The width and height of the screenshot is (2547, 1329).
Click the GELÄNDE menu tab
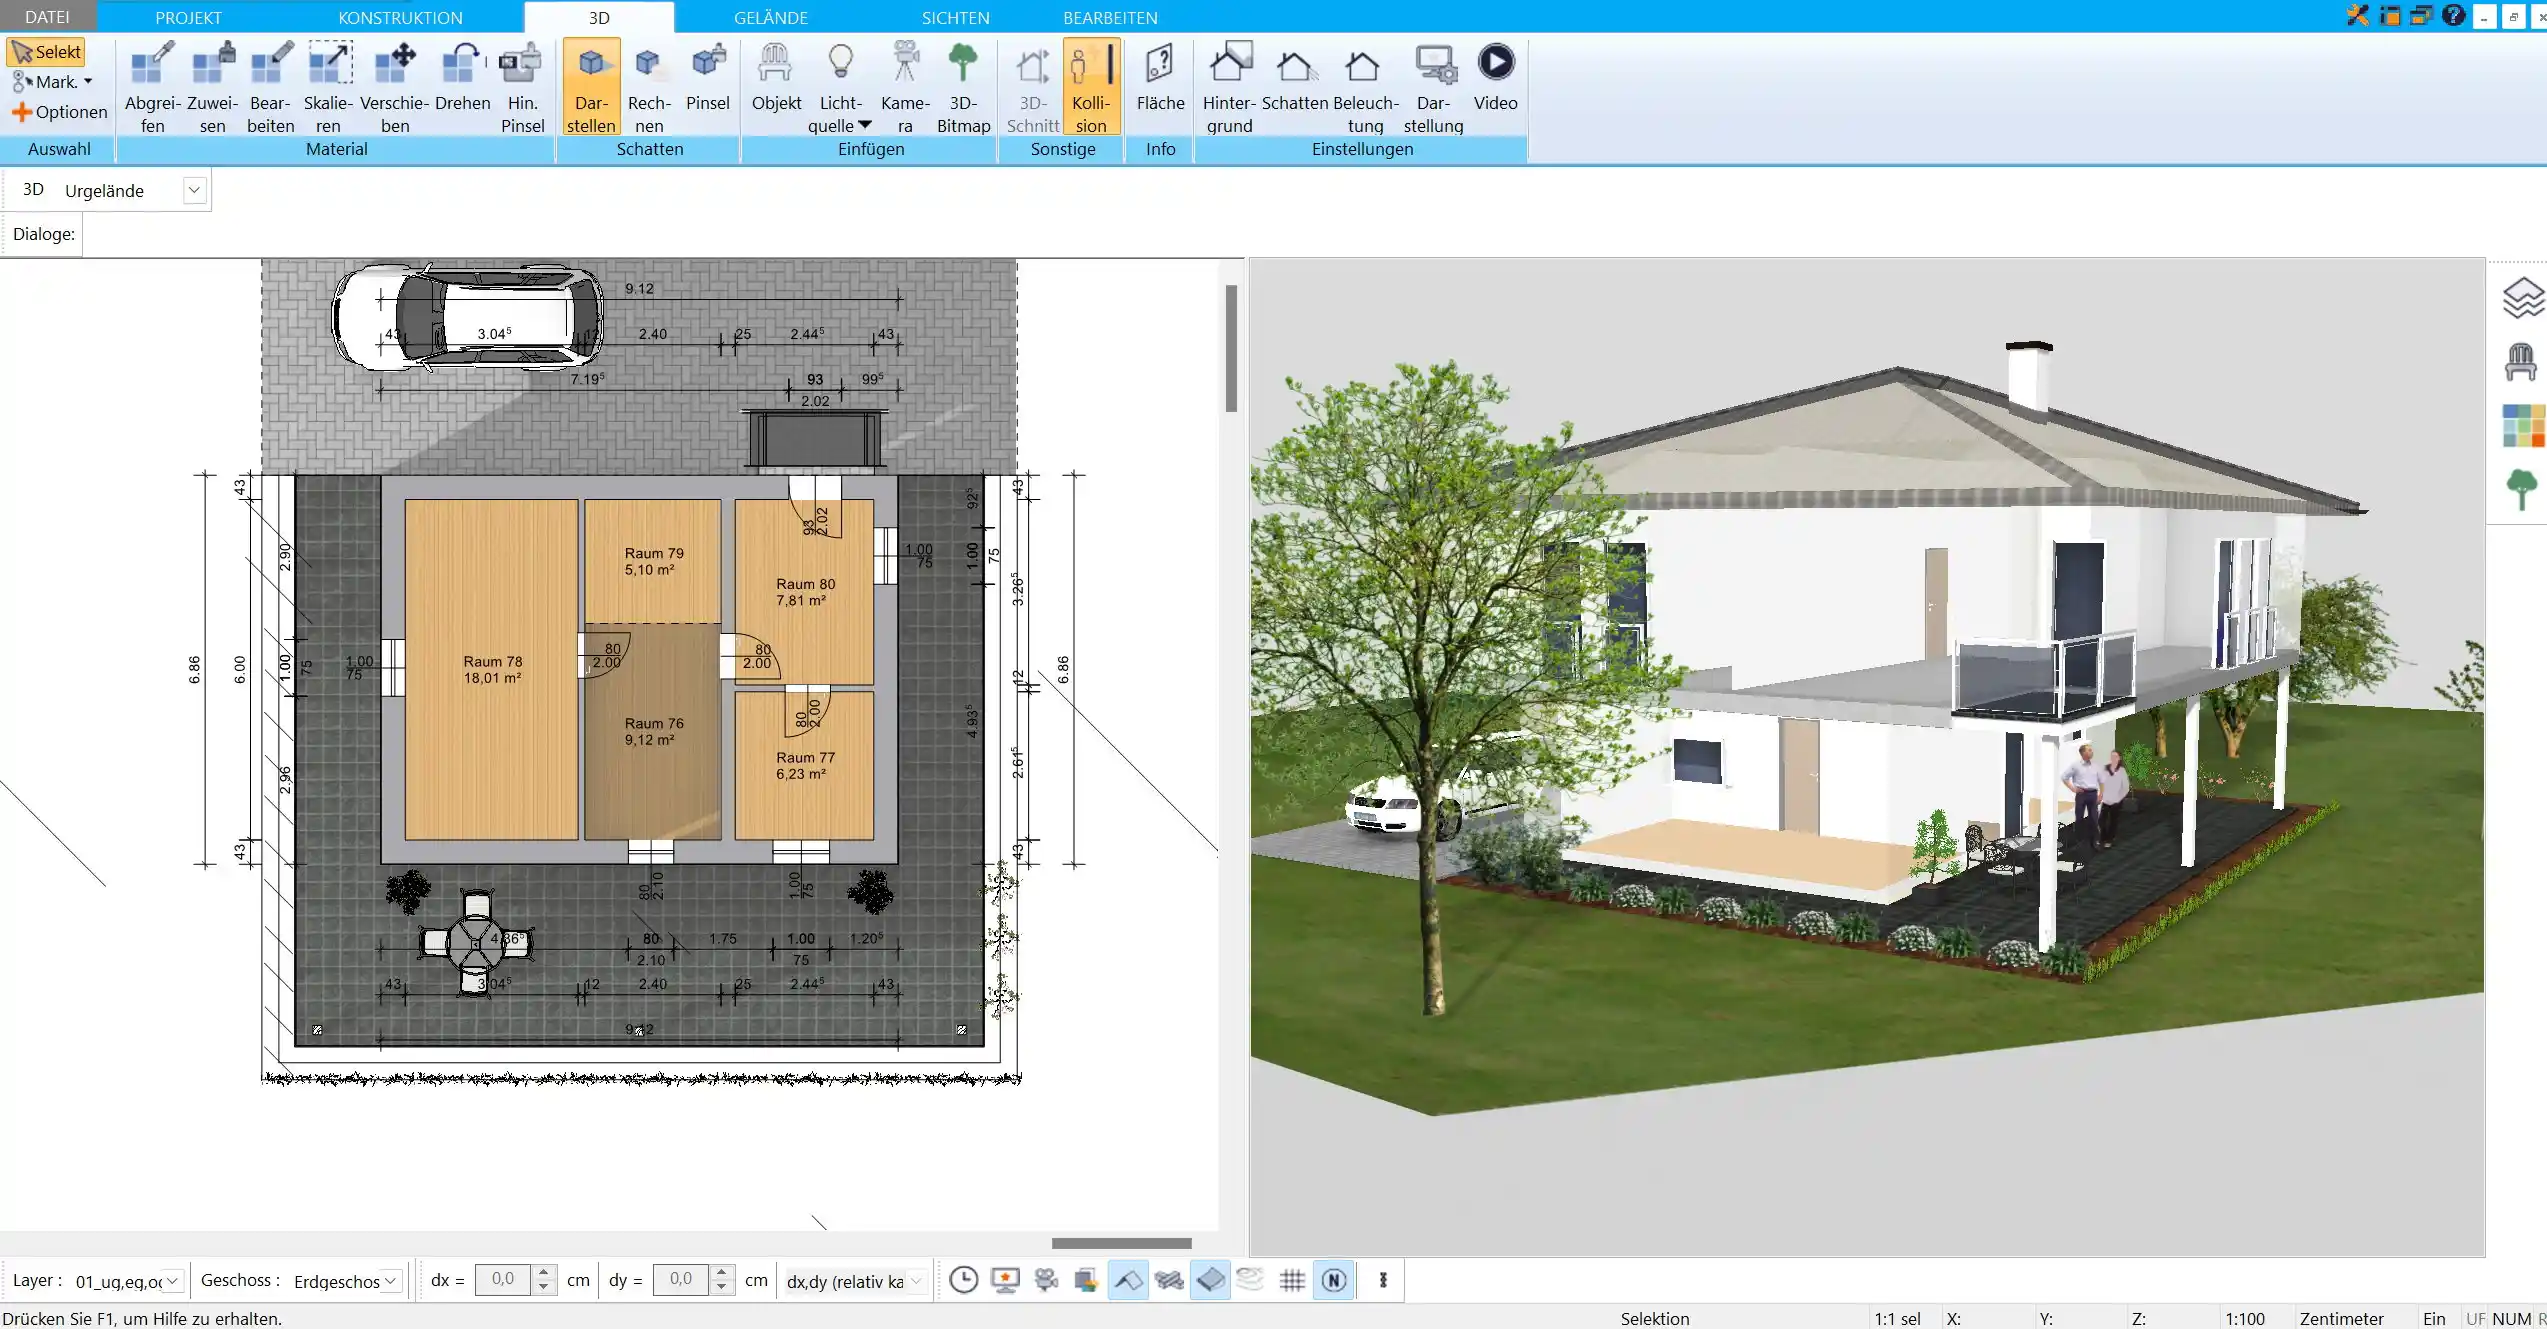[x=770, y=17]
